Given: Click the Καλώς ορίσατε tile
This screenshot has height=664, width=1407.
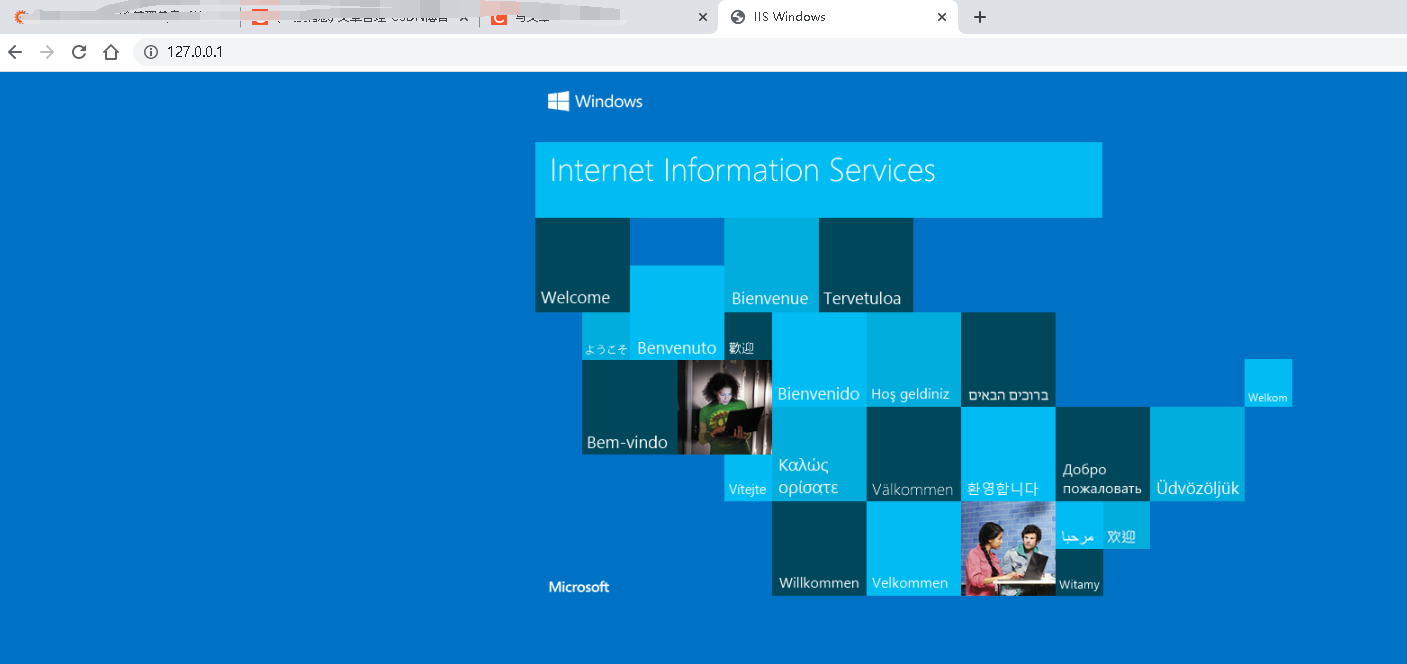Looking at the screenshot, I should [819, 454].
